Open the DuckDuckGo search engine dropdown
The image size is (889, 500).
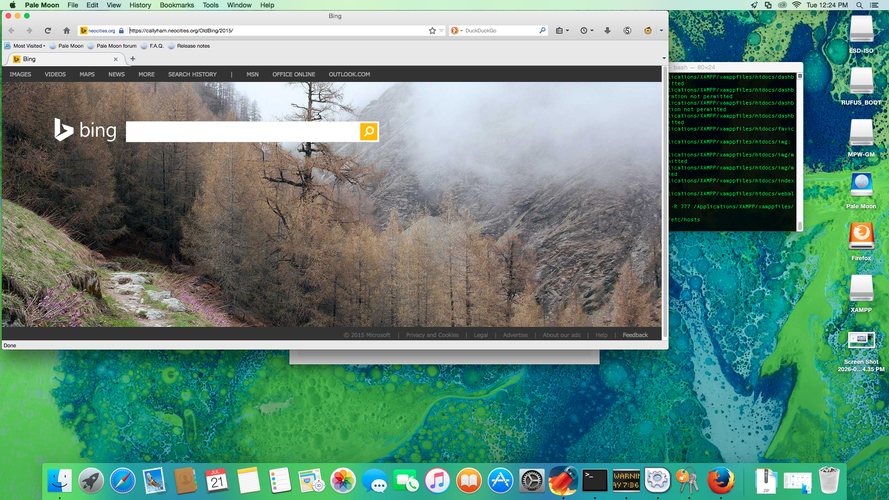tap(456, 31)
